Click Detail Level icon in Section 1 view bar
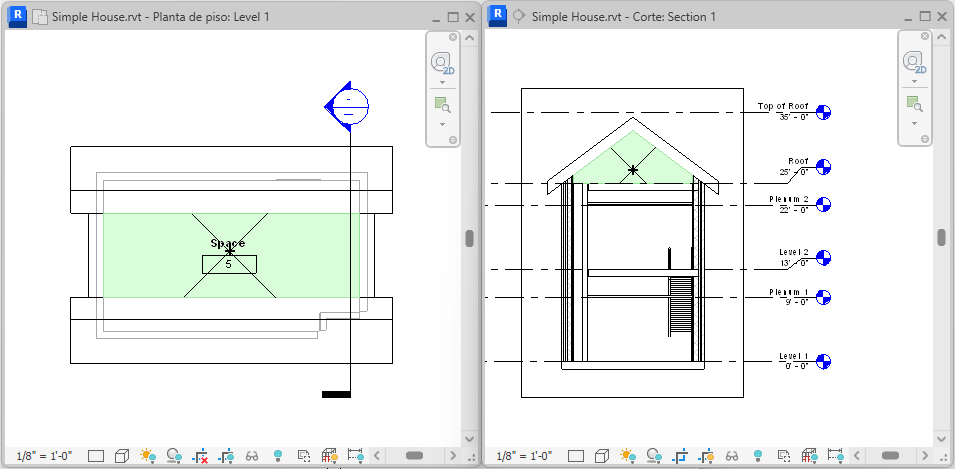The image size is (955, 469). (576, 456)
